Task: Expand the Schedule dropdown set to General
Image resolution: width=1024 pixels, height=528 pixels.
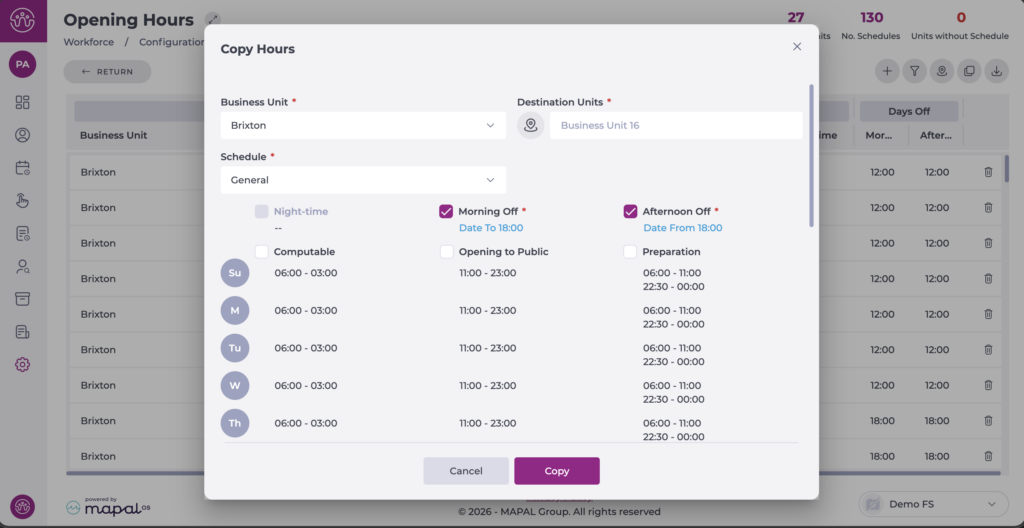Action: (362, 180)
